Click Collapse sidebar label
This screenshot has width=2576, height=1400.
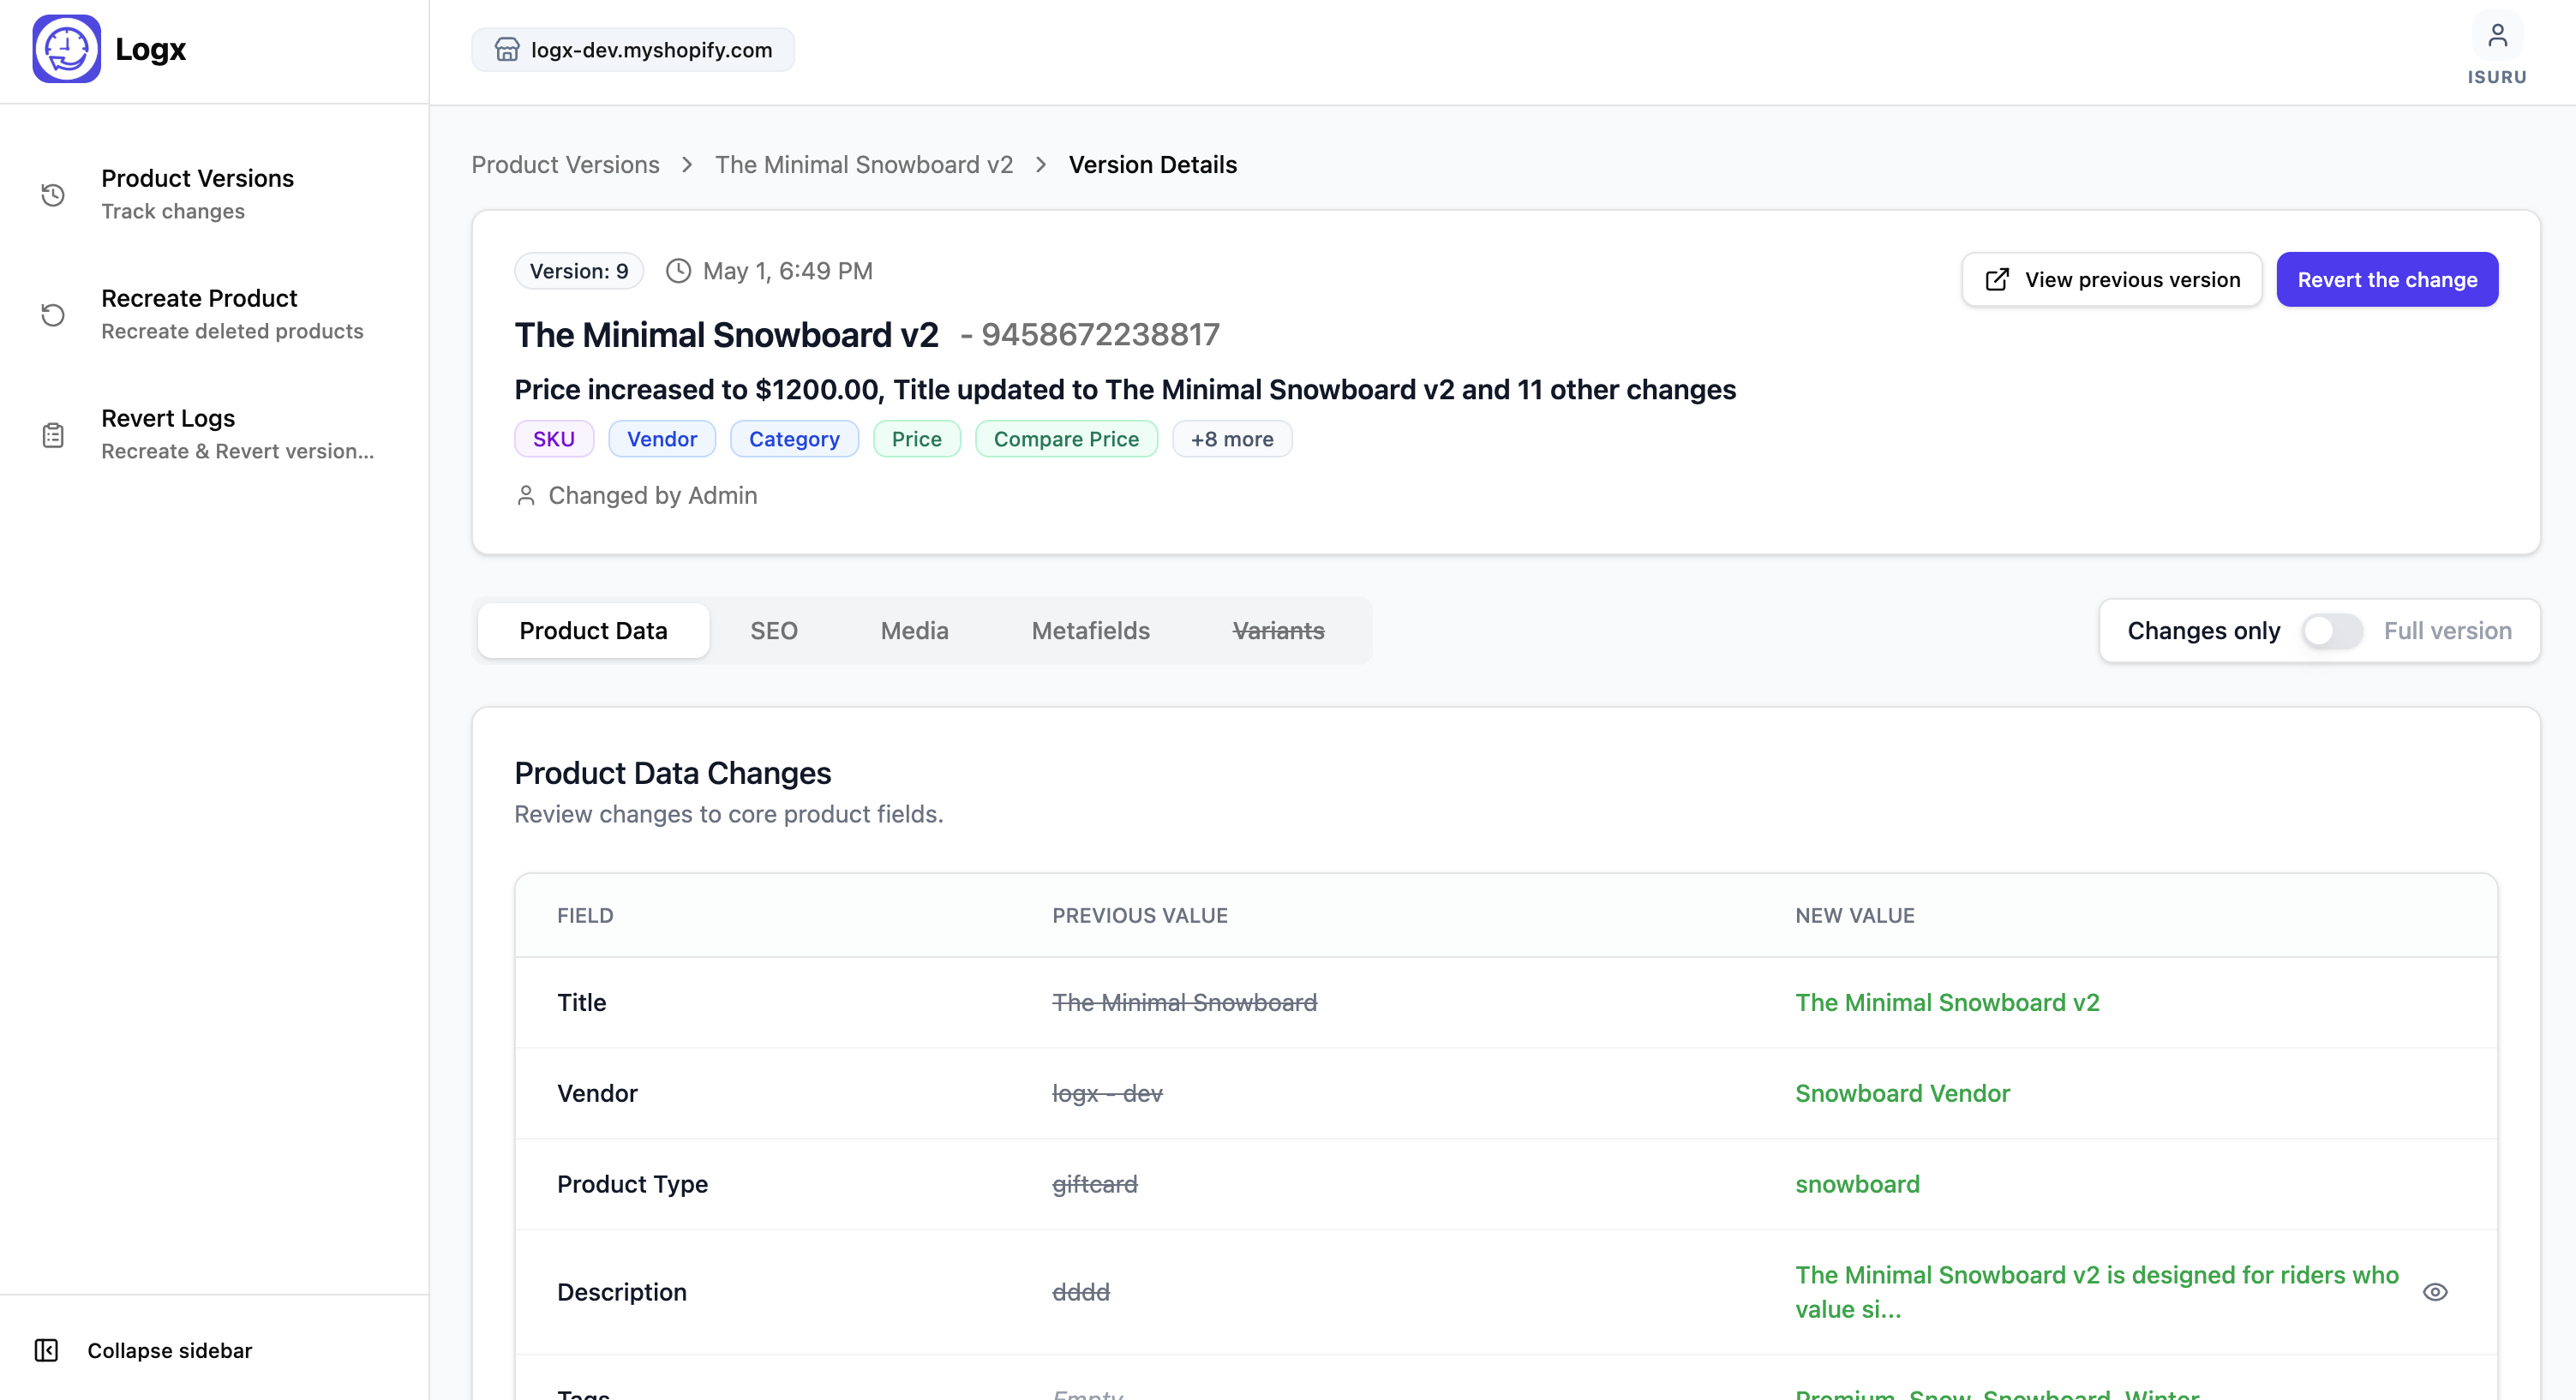pos(170,1350)
